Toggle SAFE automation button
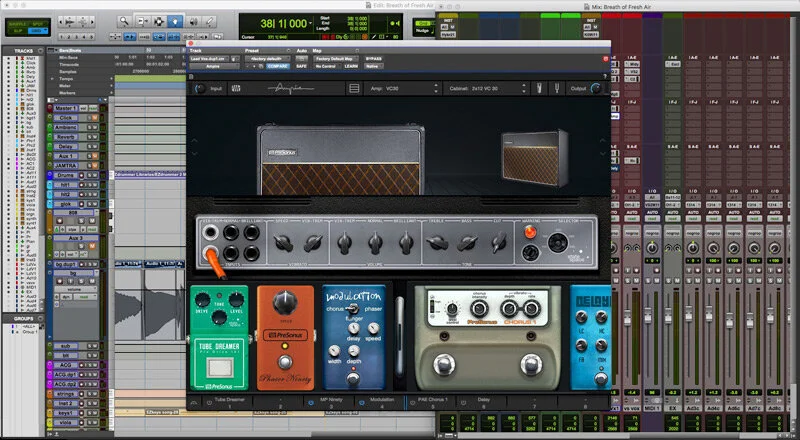The height and width of the screenshot is (440, 800). tap(302, 66)
